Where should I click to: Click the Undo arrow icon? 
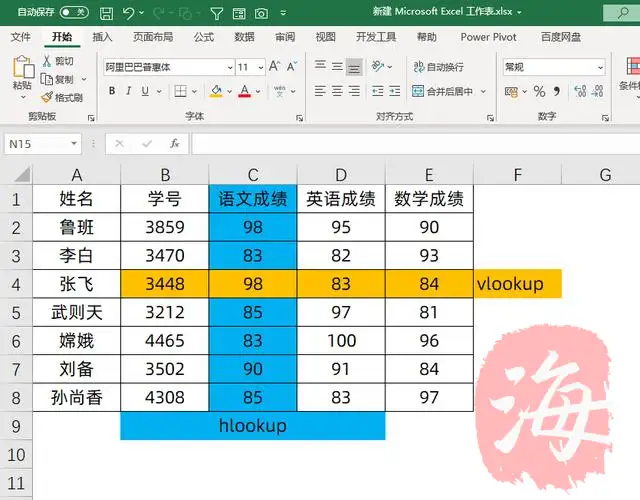129,13
